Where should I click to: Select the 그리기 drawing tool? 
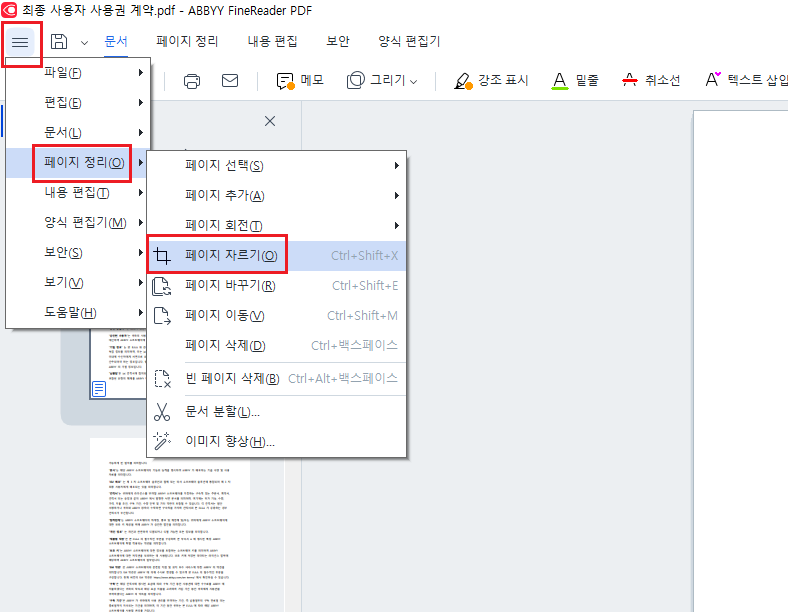[375, 80]
